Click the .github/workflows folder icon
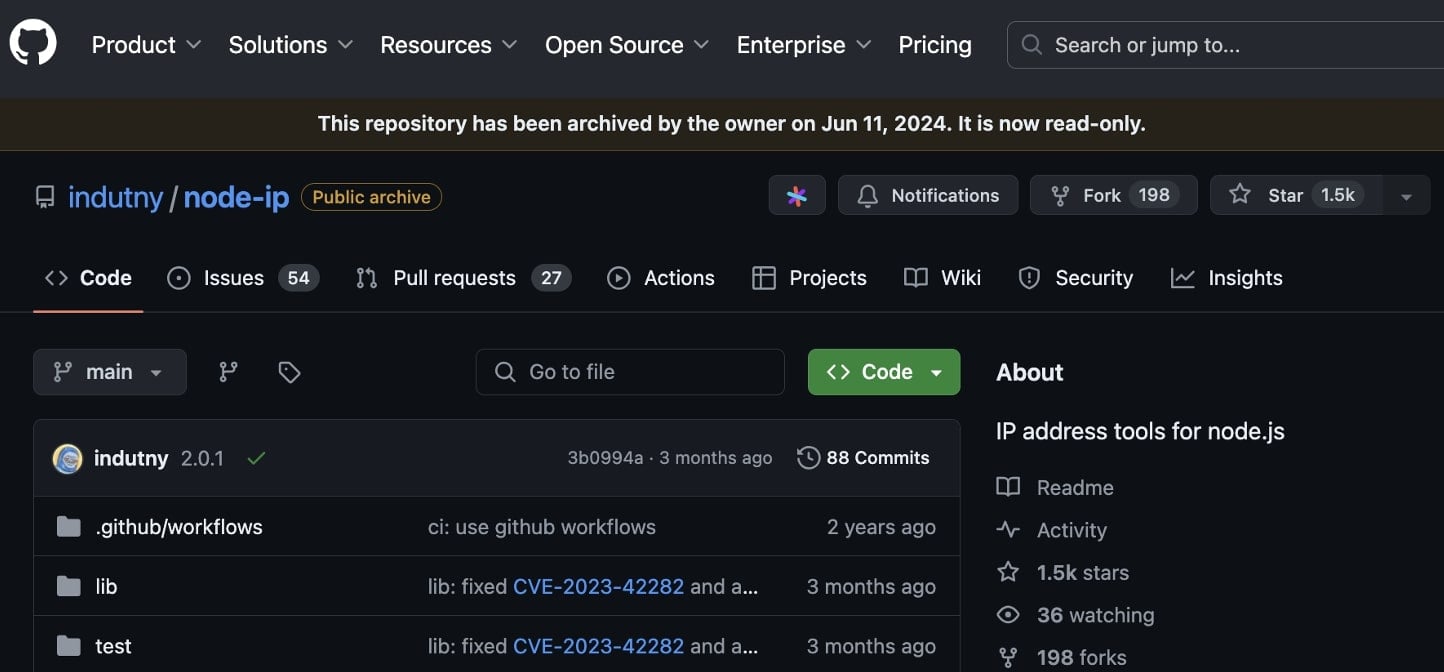 coord(69,527)
